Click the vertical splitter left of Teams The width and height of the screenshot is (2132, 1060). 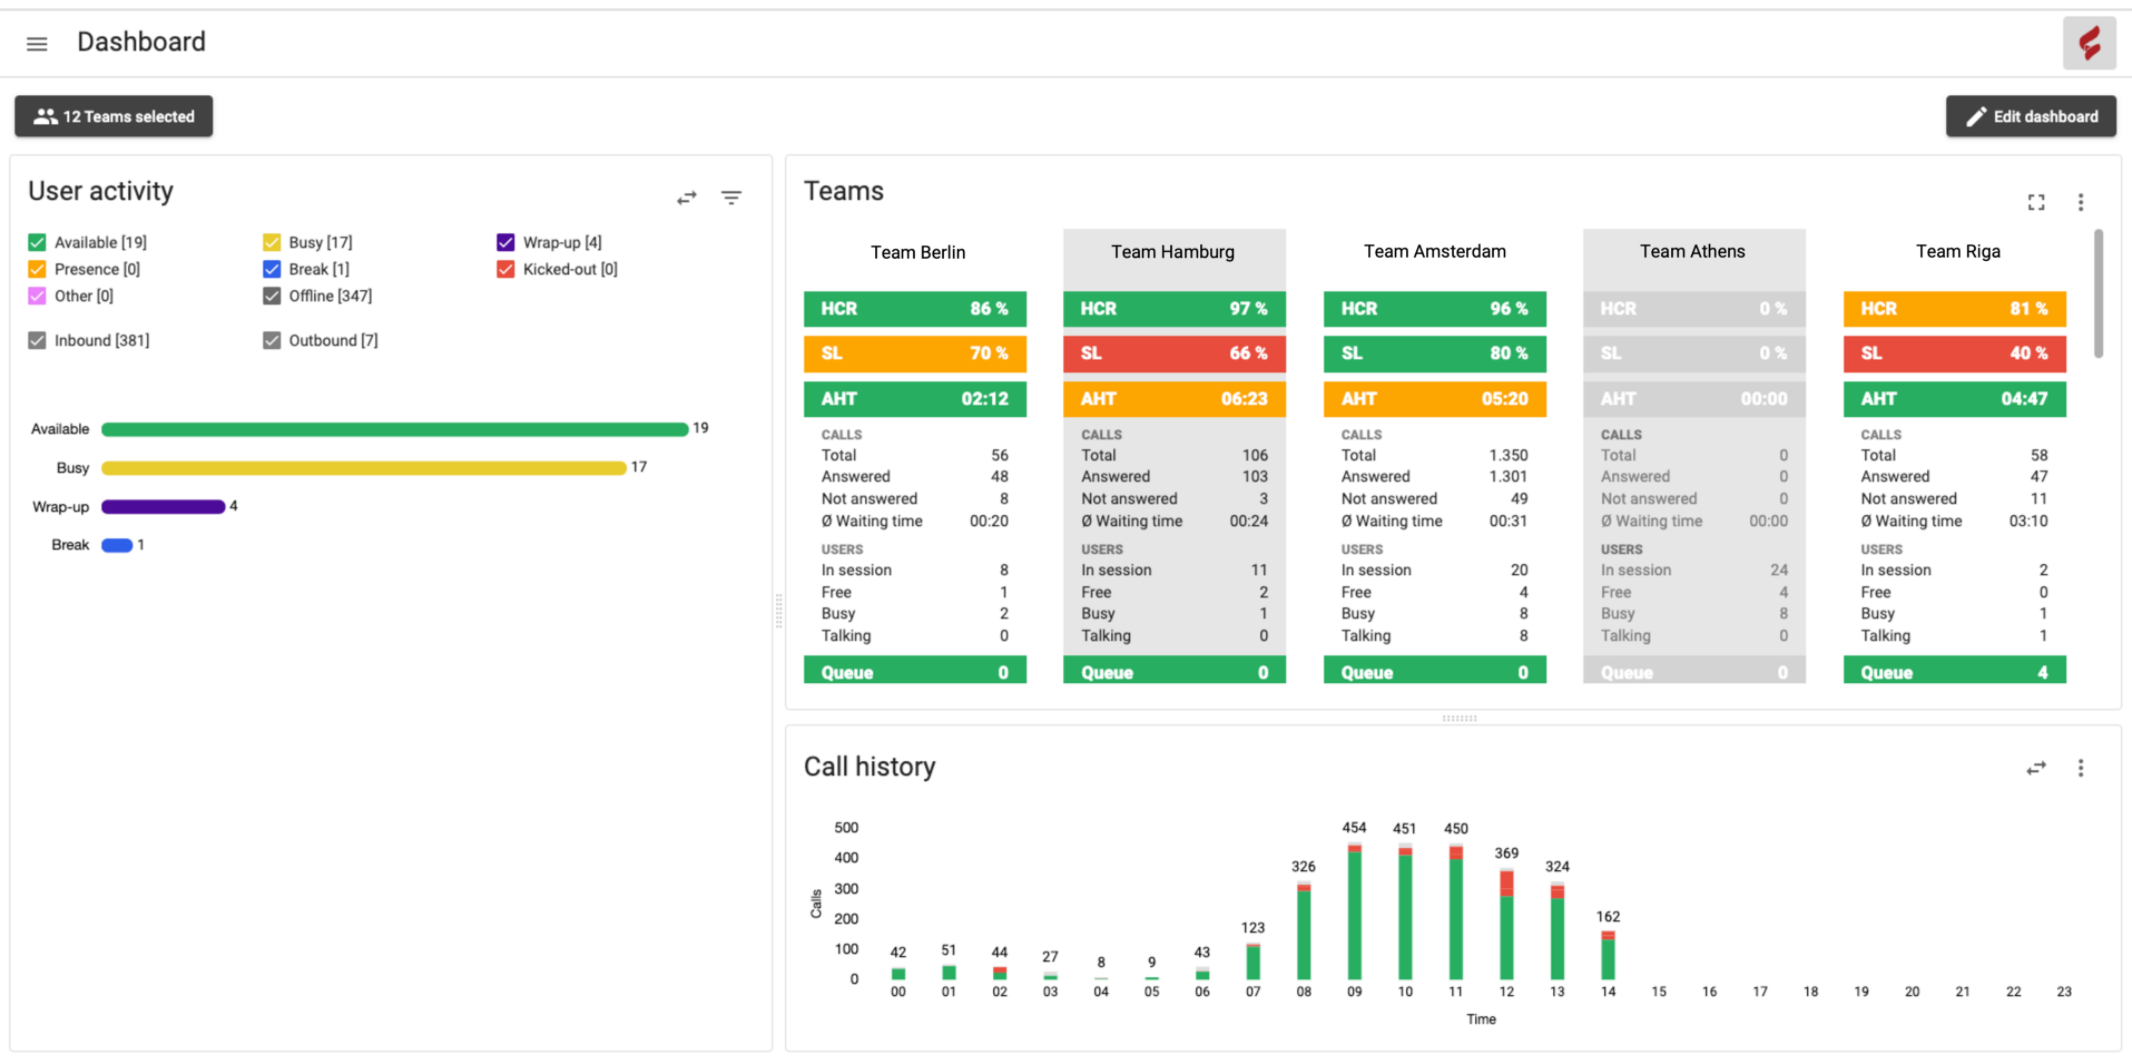(x=779, y=610)
